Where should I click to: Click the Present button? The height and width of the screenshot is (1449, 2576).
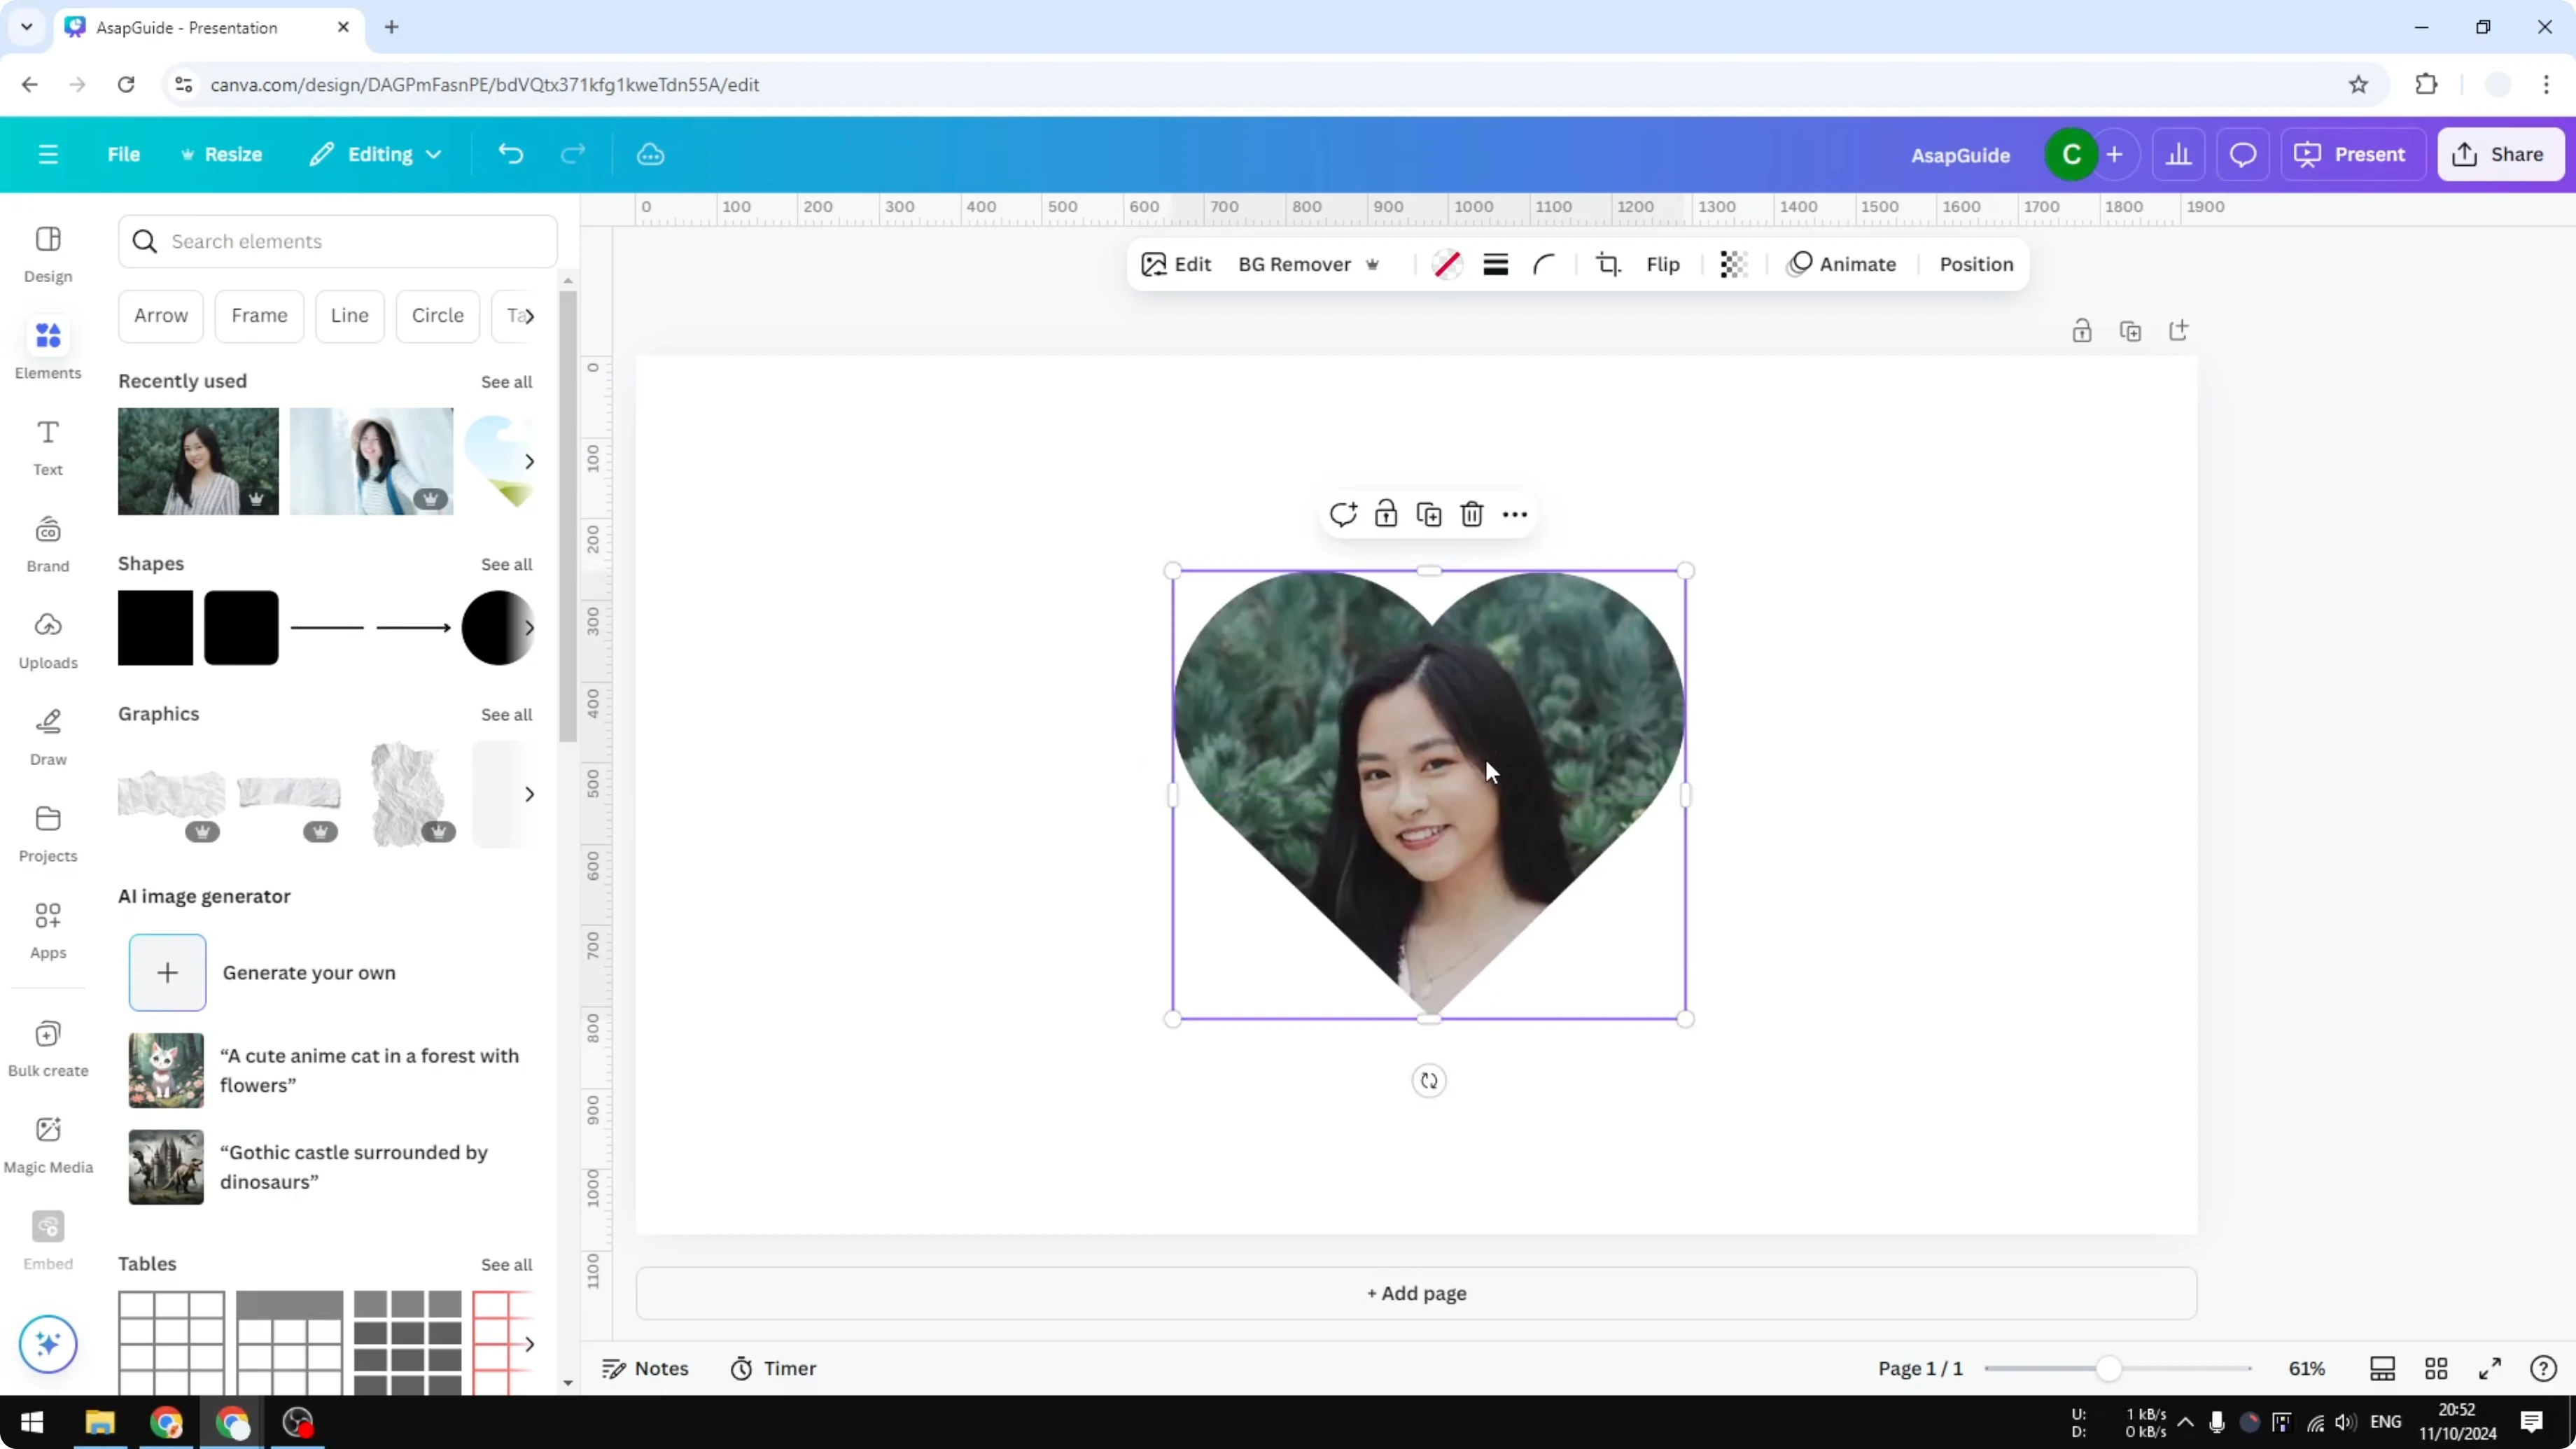2353,154
